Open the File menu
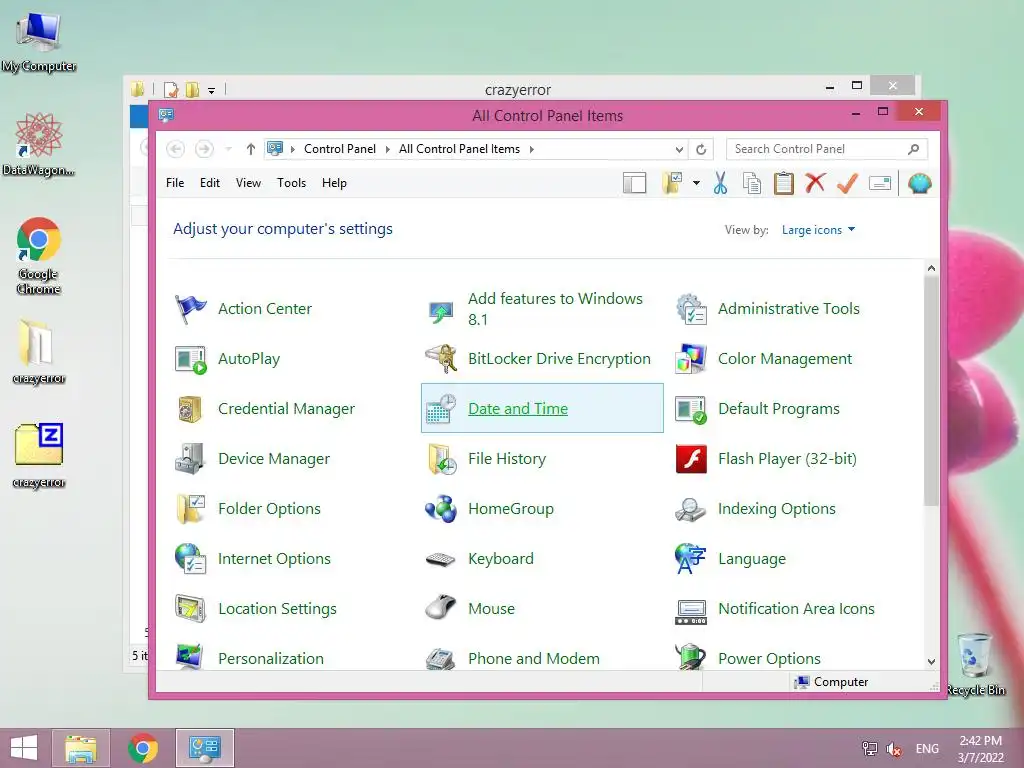 click(175, 184)
